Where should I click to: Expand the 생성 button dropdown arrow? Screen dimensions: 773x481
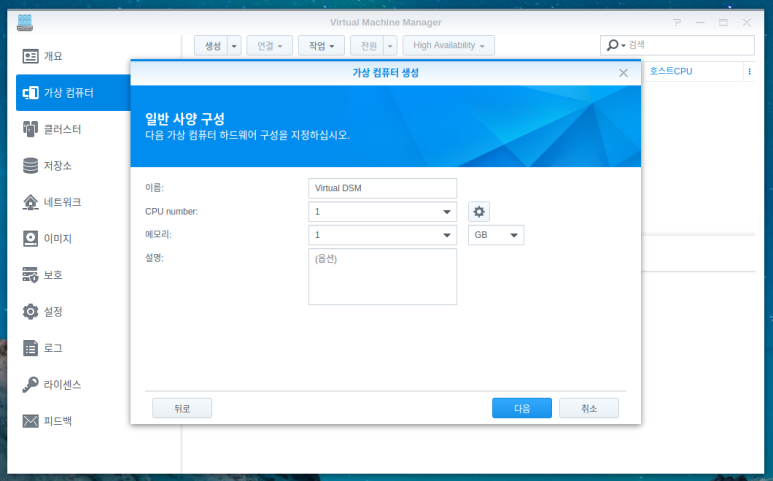click(x=234, y=46)
